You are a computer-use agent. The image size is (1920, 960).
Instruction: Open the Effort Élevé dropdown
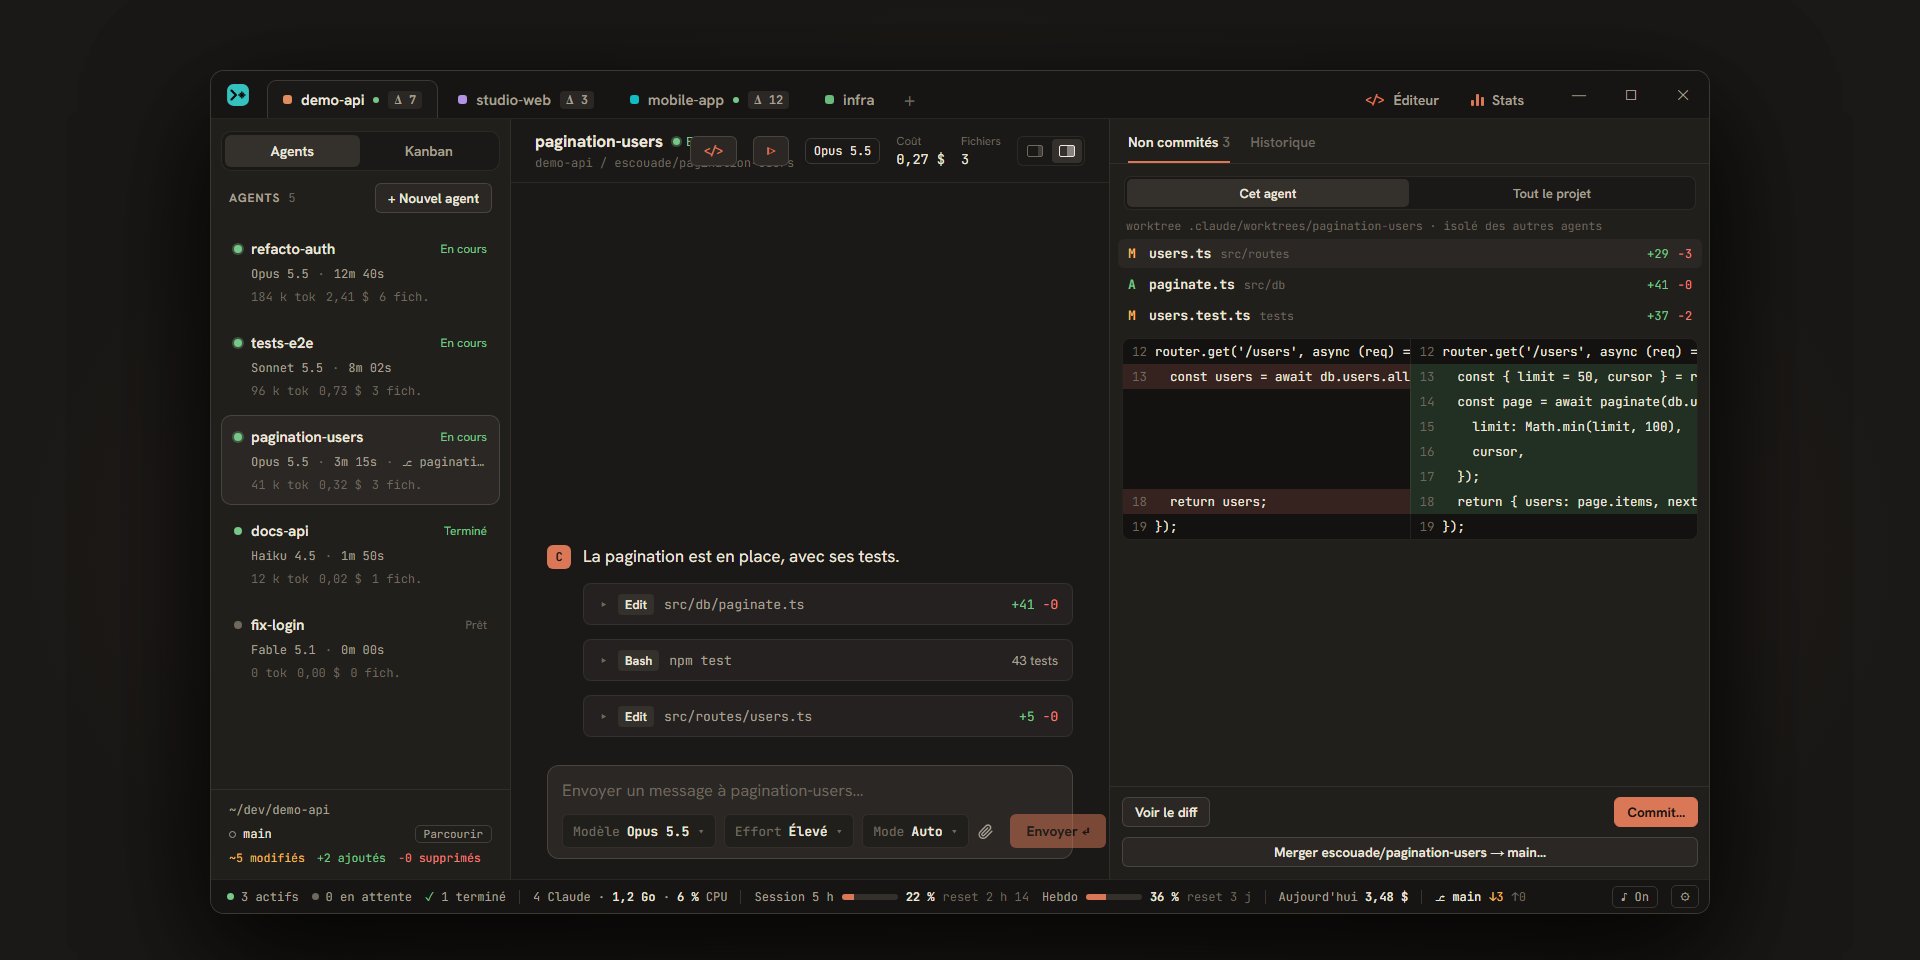click(x=788, y=831)
